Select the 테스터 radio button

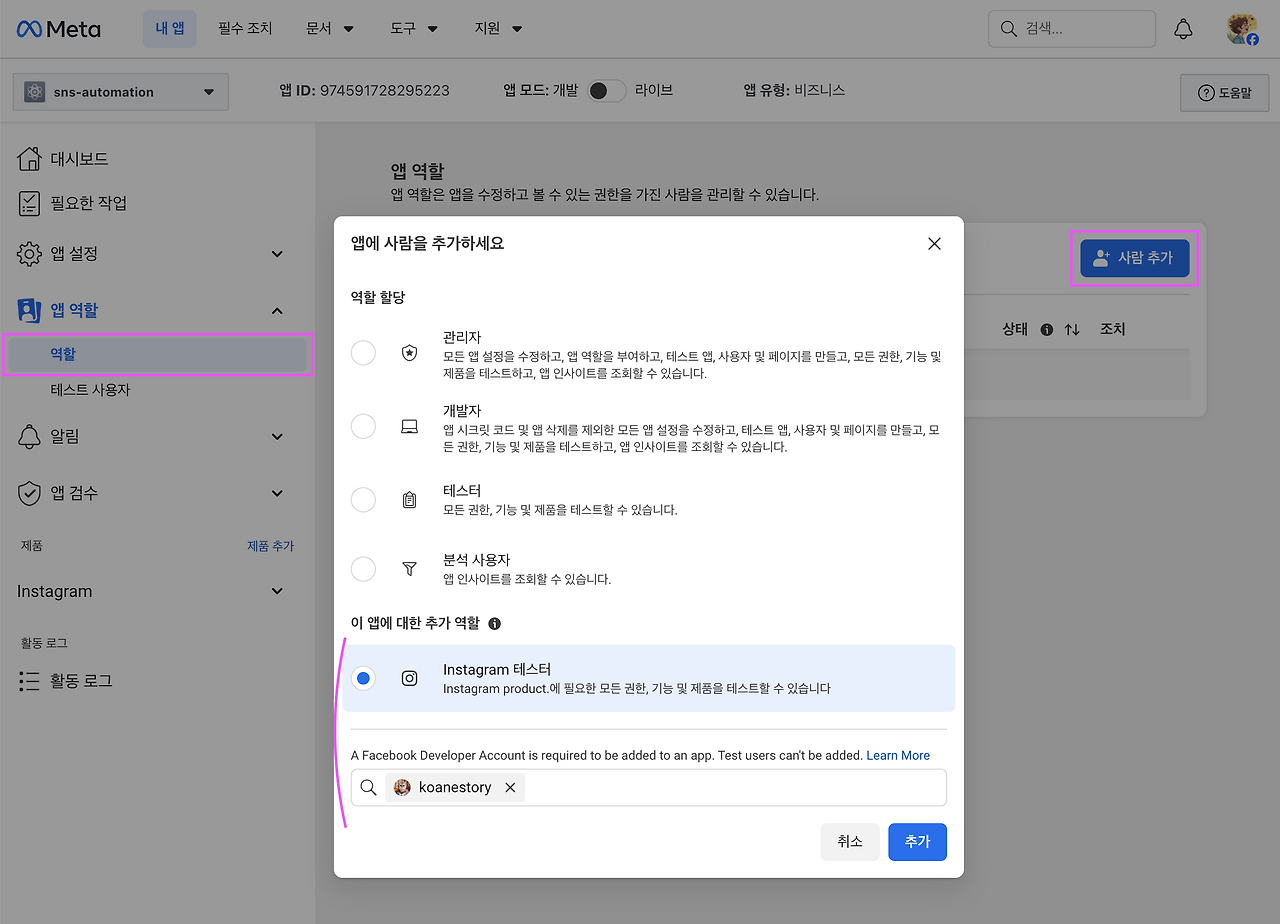pos(364,500)
